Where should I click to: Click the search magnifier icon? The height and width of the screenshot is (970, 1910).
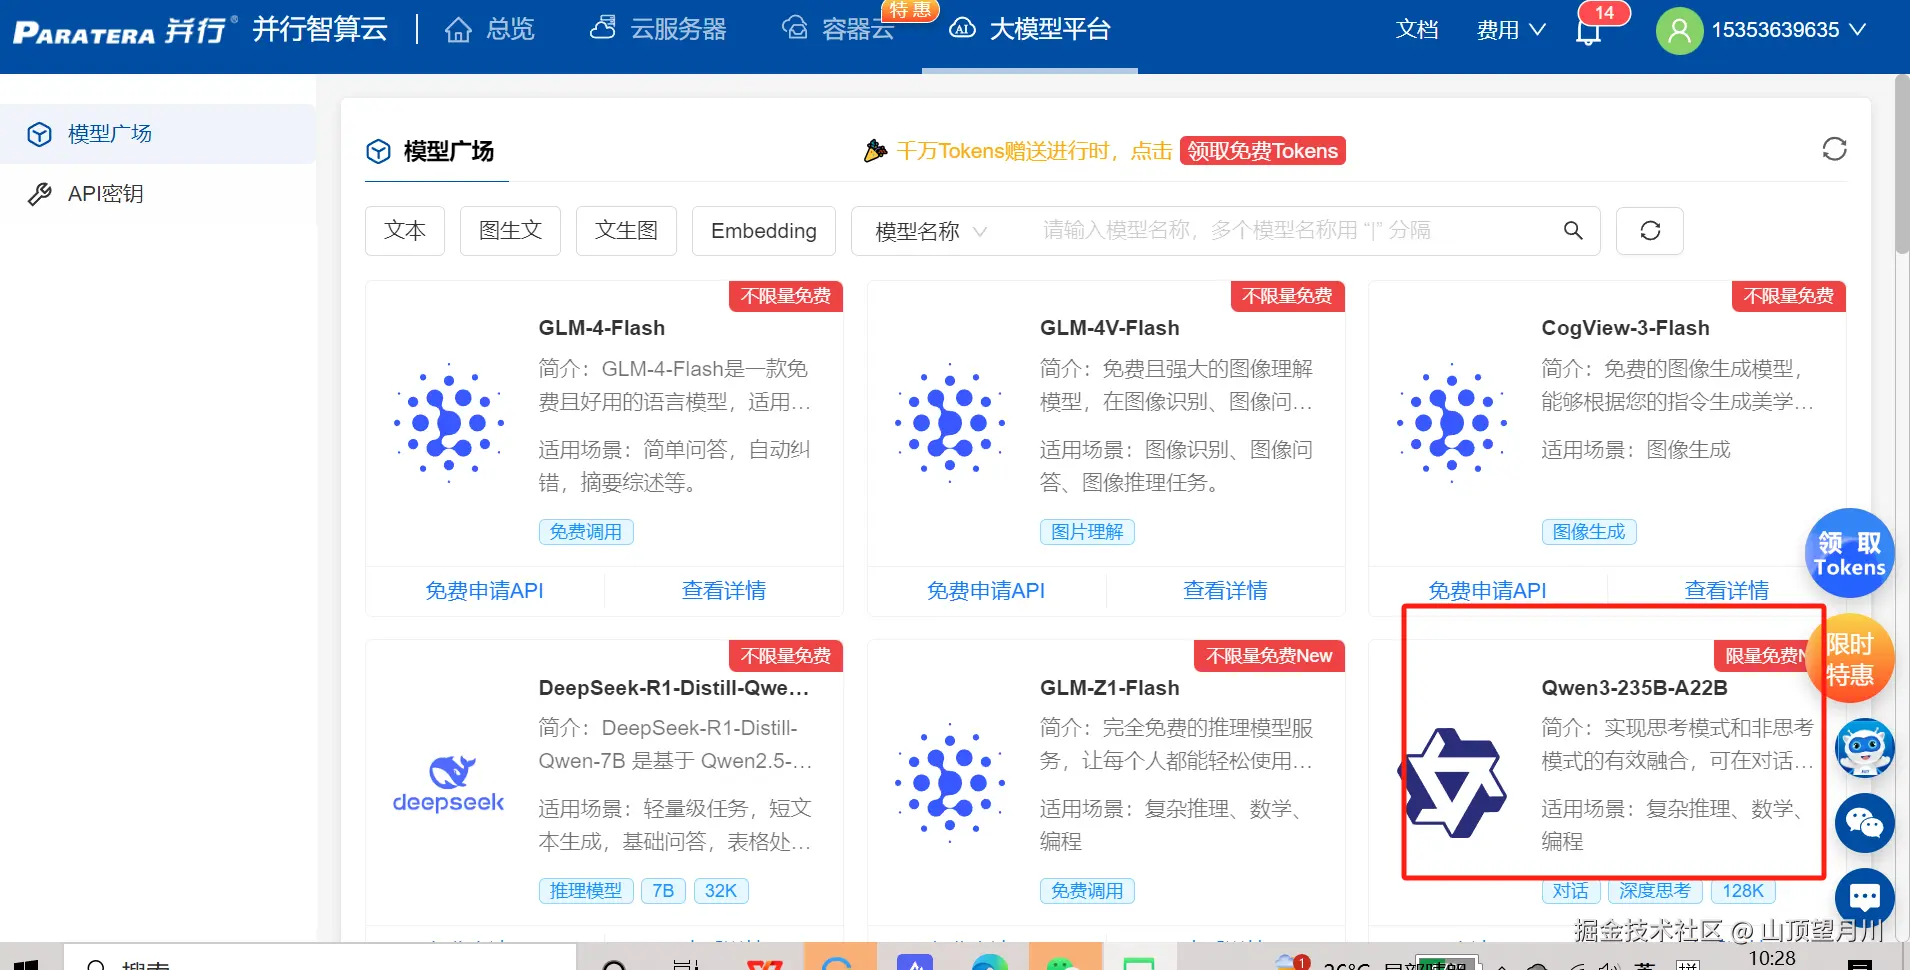click(1573, 231)
